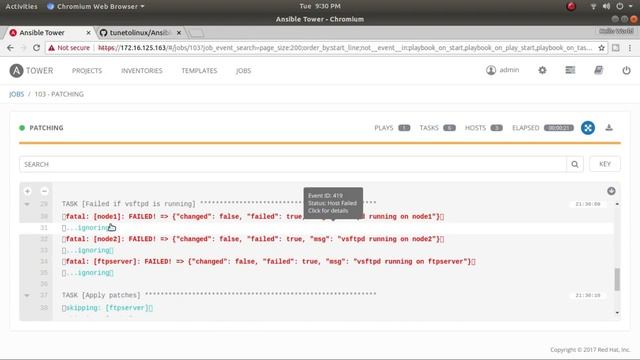This screenshot has width=640, height=360.
Task: Collapse all output with minus icon
Action: click(44, 191)
